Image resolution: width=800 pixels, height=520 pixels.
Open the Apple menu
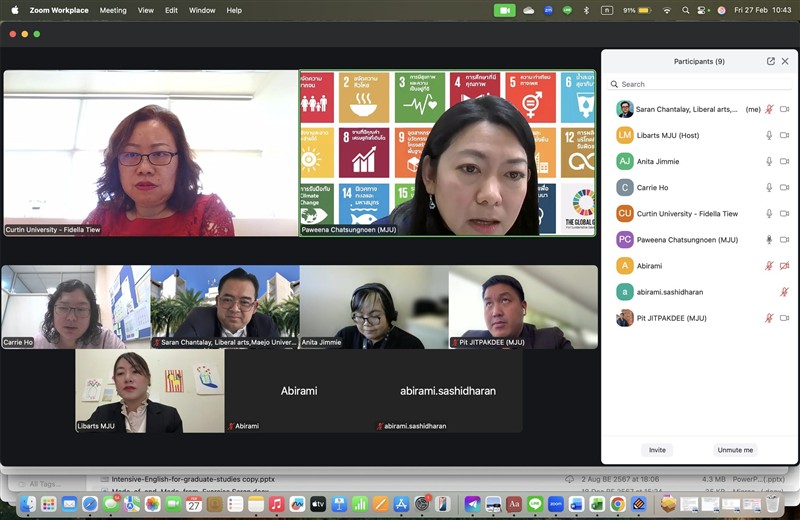(14, 10)
